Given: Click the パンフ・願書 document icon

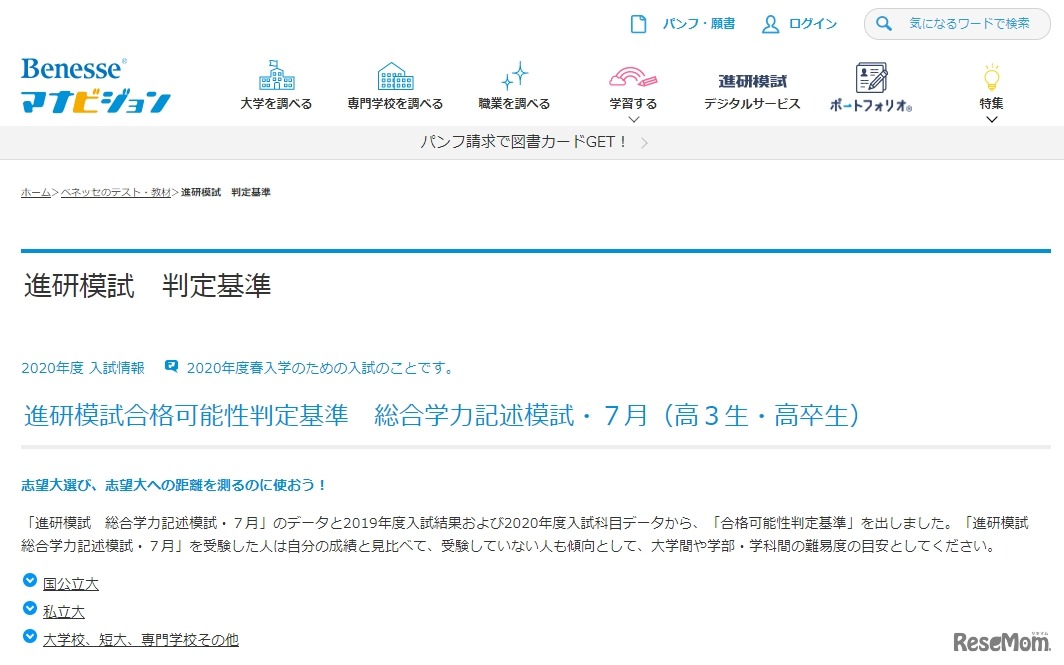Looking at the screenshot, I should coord(638,23).
